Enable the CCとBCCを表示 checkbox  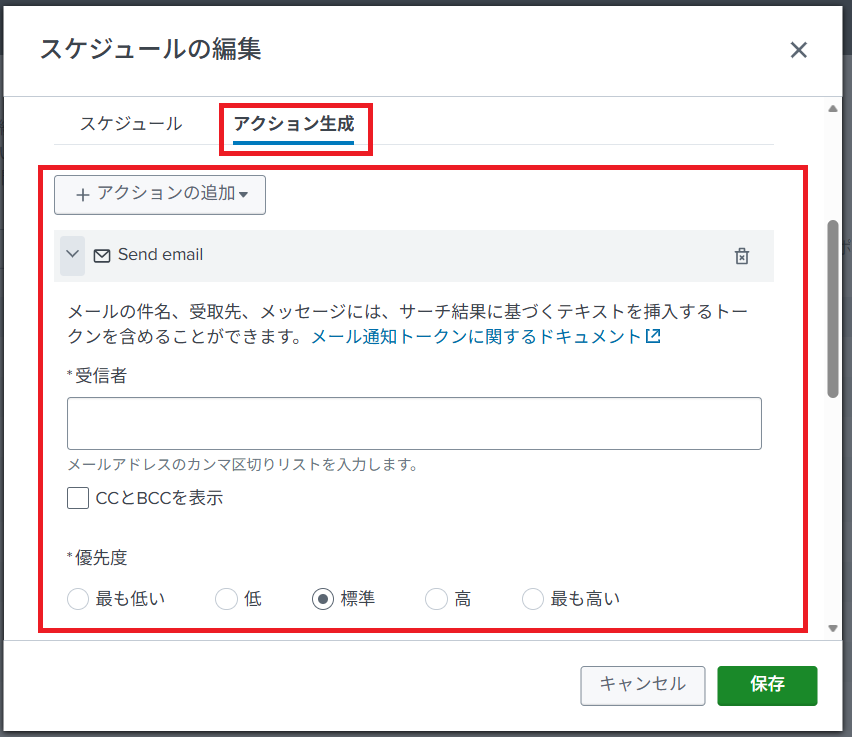pyautogui.click(x=78, y=497)
